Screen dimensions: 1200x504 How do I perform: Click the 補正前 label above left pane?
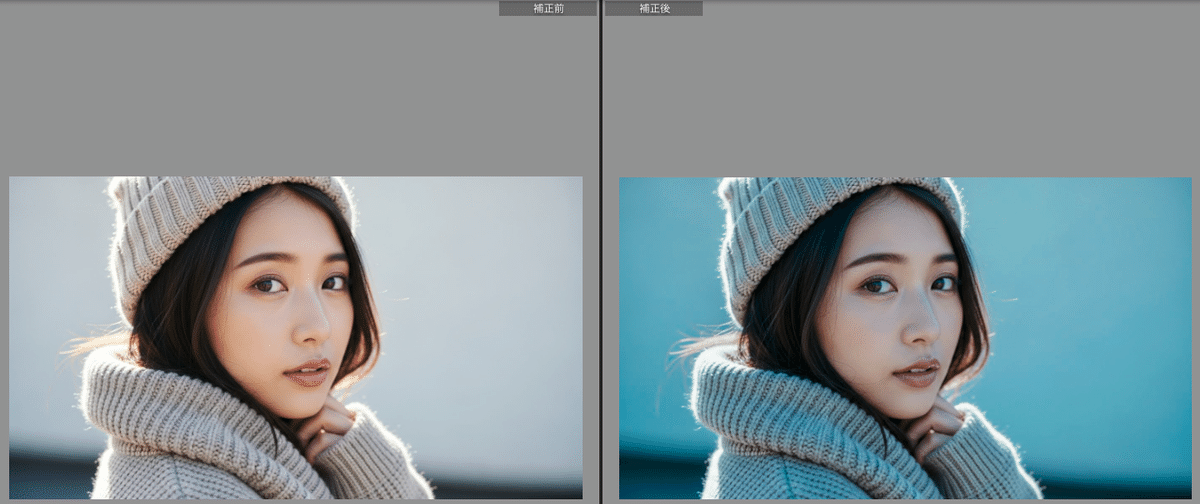pyautogui.click(x=547, y=8)
